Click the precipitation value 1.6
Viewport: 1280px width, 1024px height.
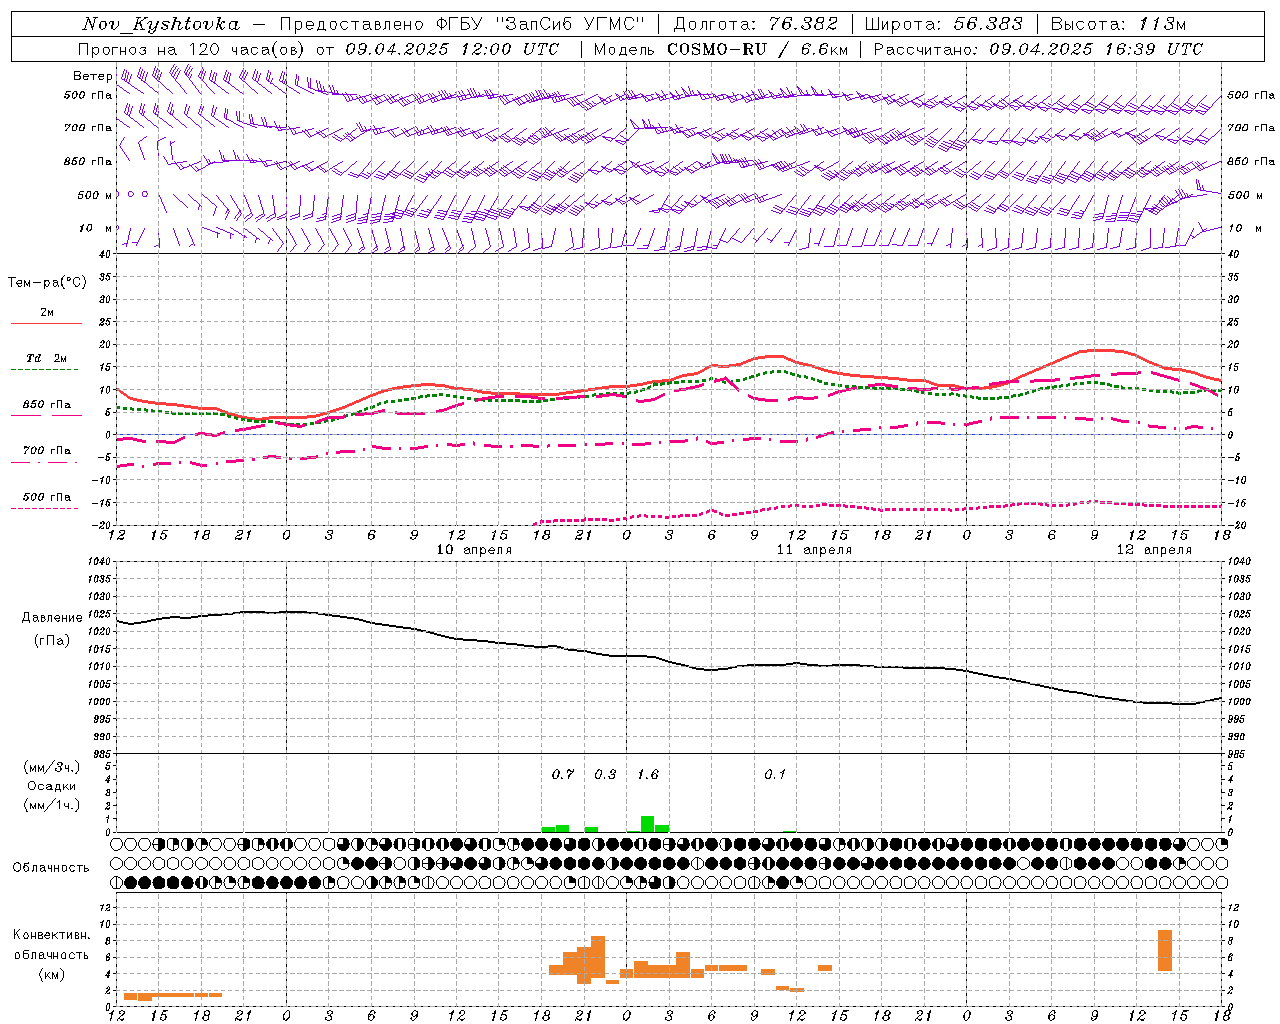648,774
